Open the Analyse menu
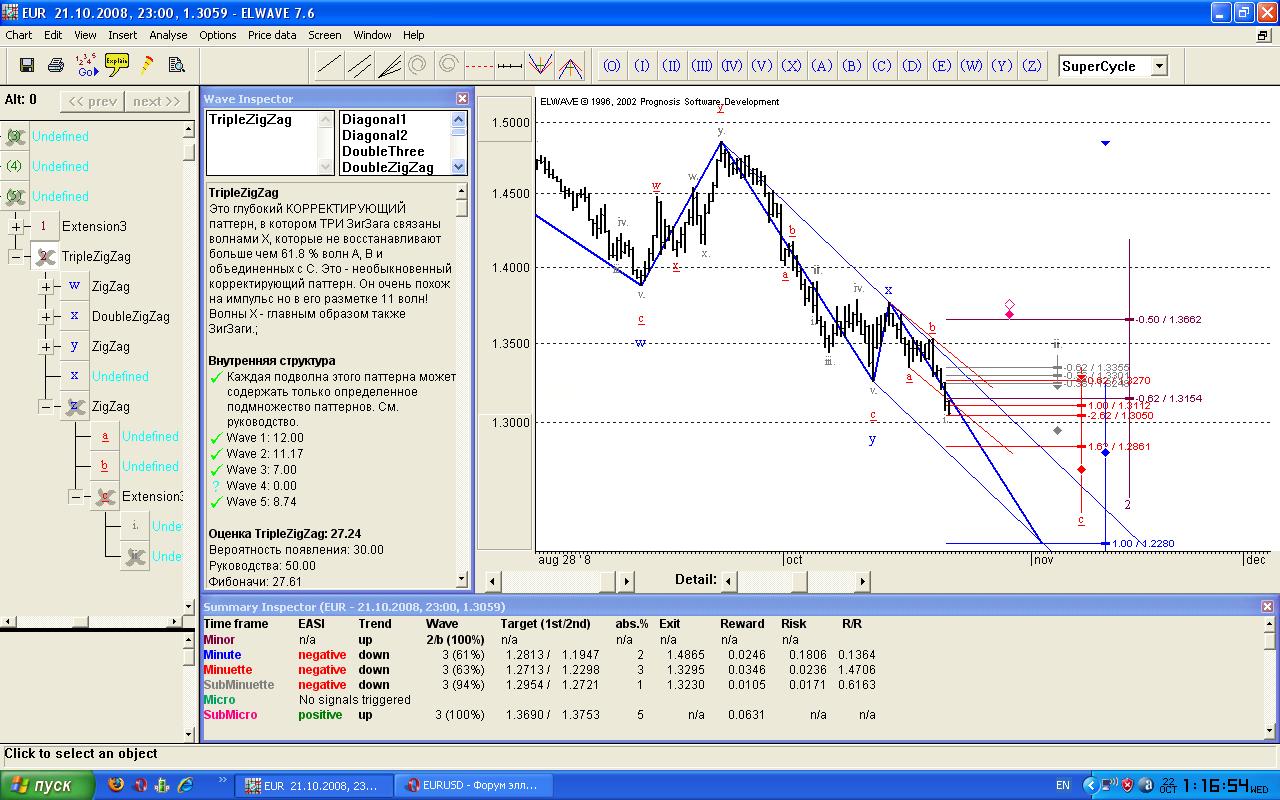 pos(168,35)
